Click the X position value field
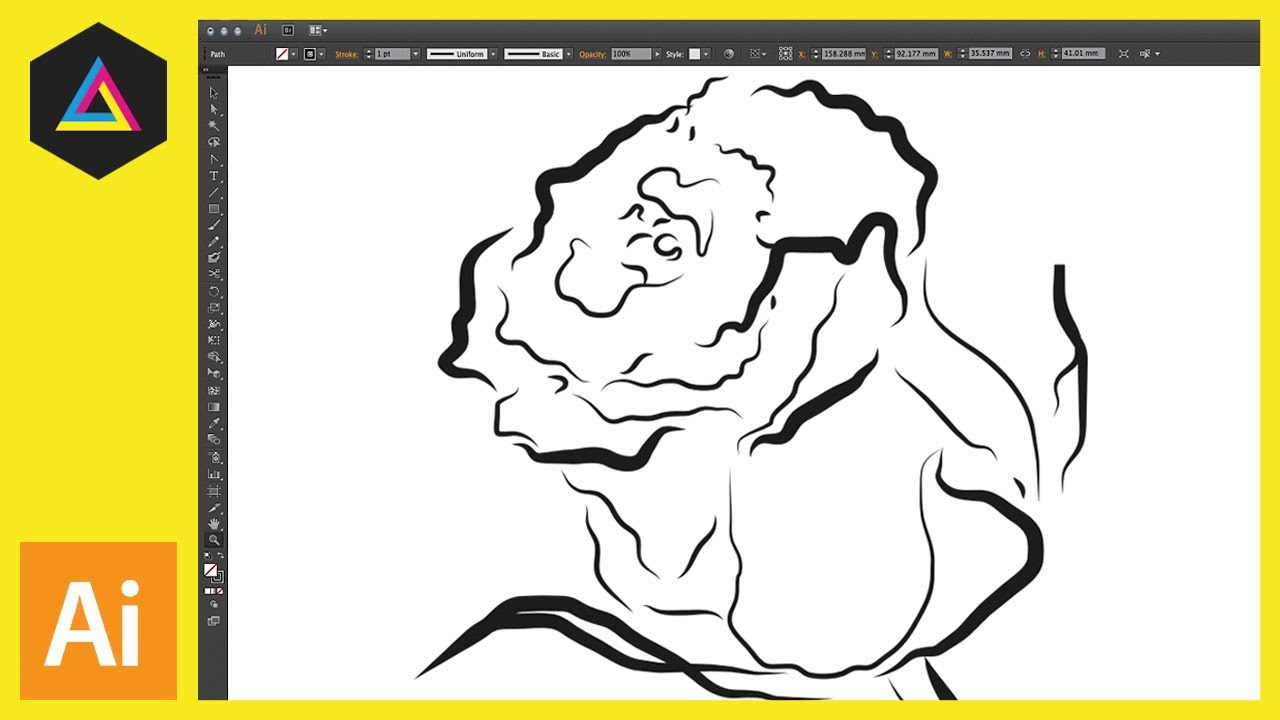 coord(843,54)
